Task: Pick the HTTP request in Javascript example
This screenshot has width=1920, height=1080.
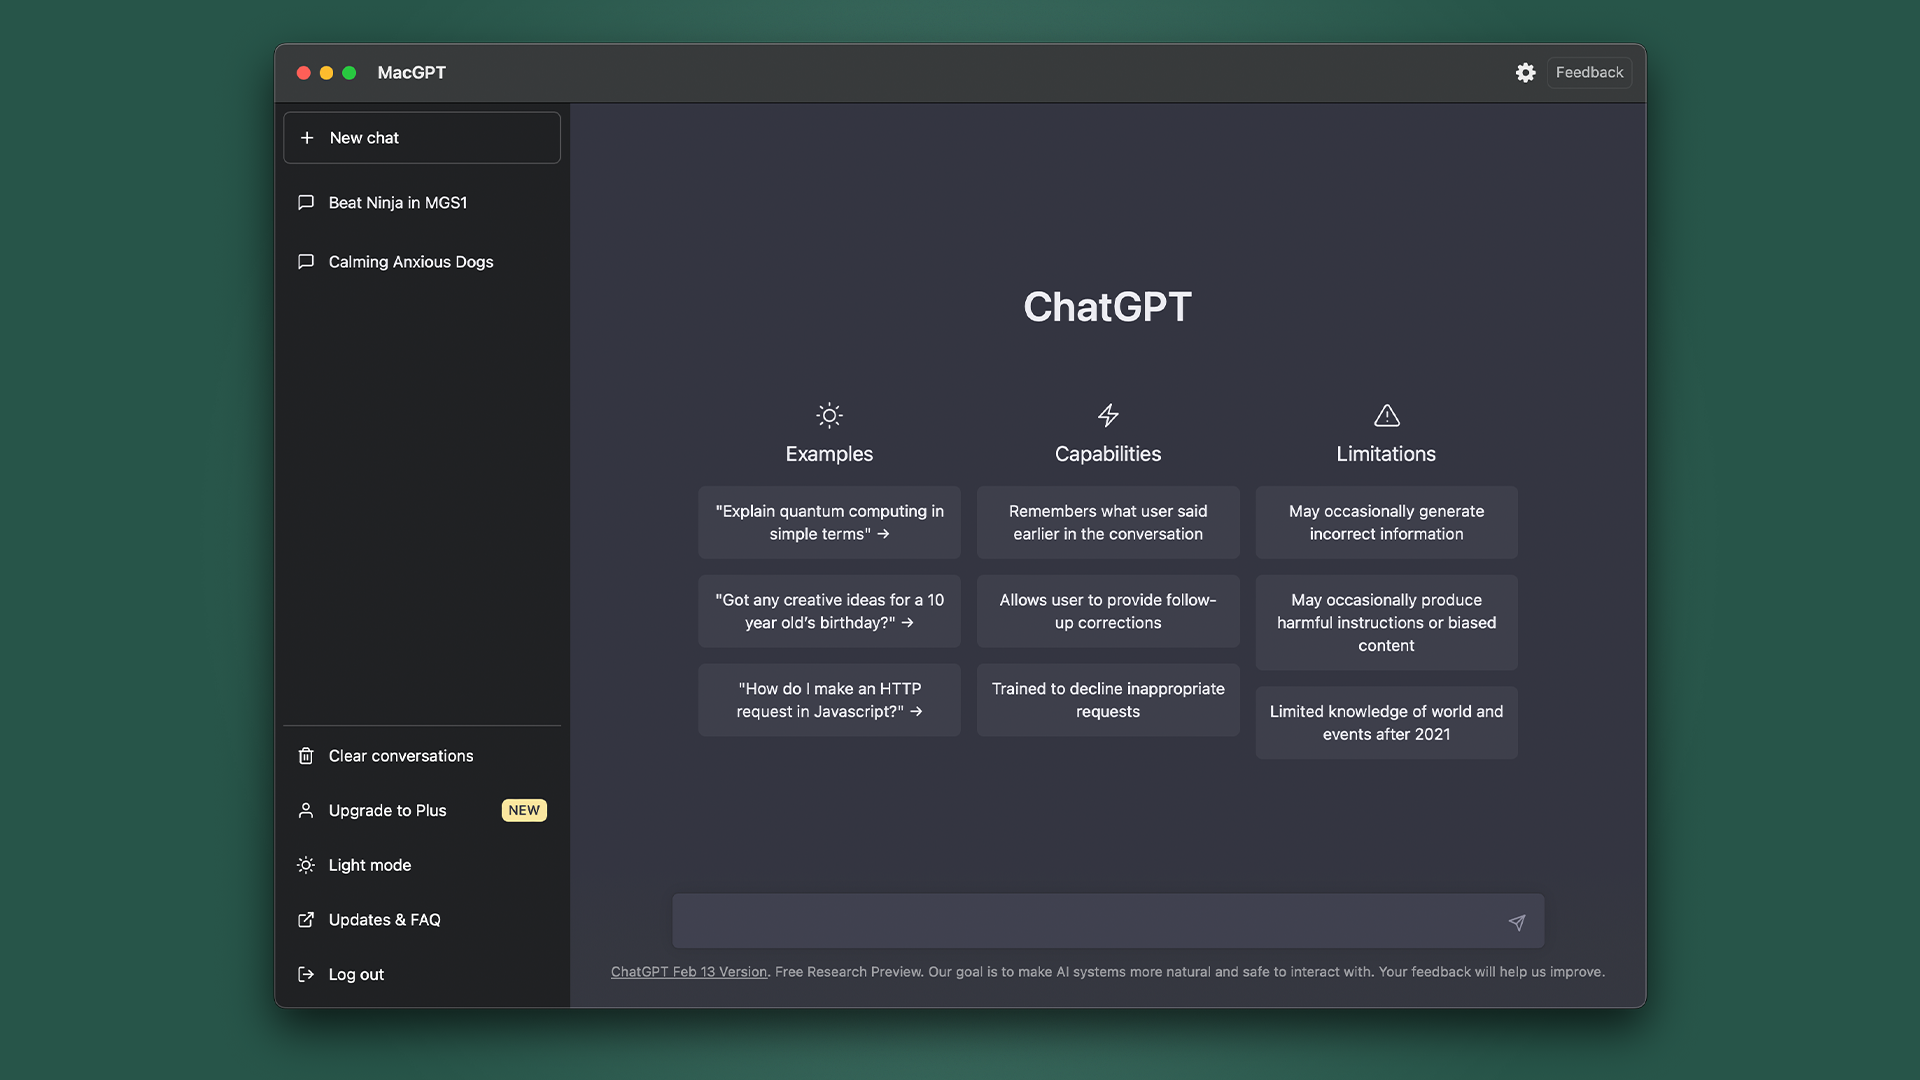Action: tap(829, 700)
